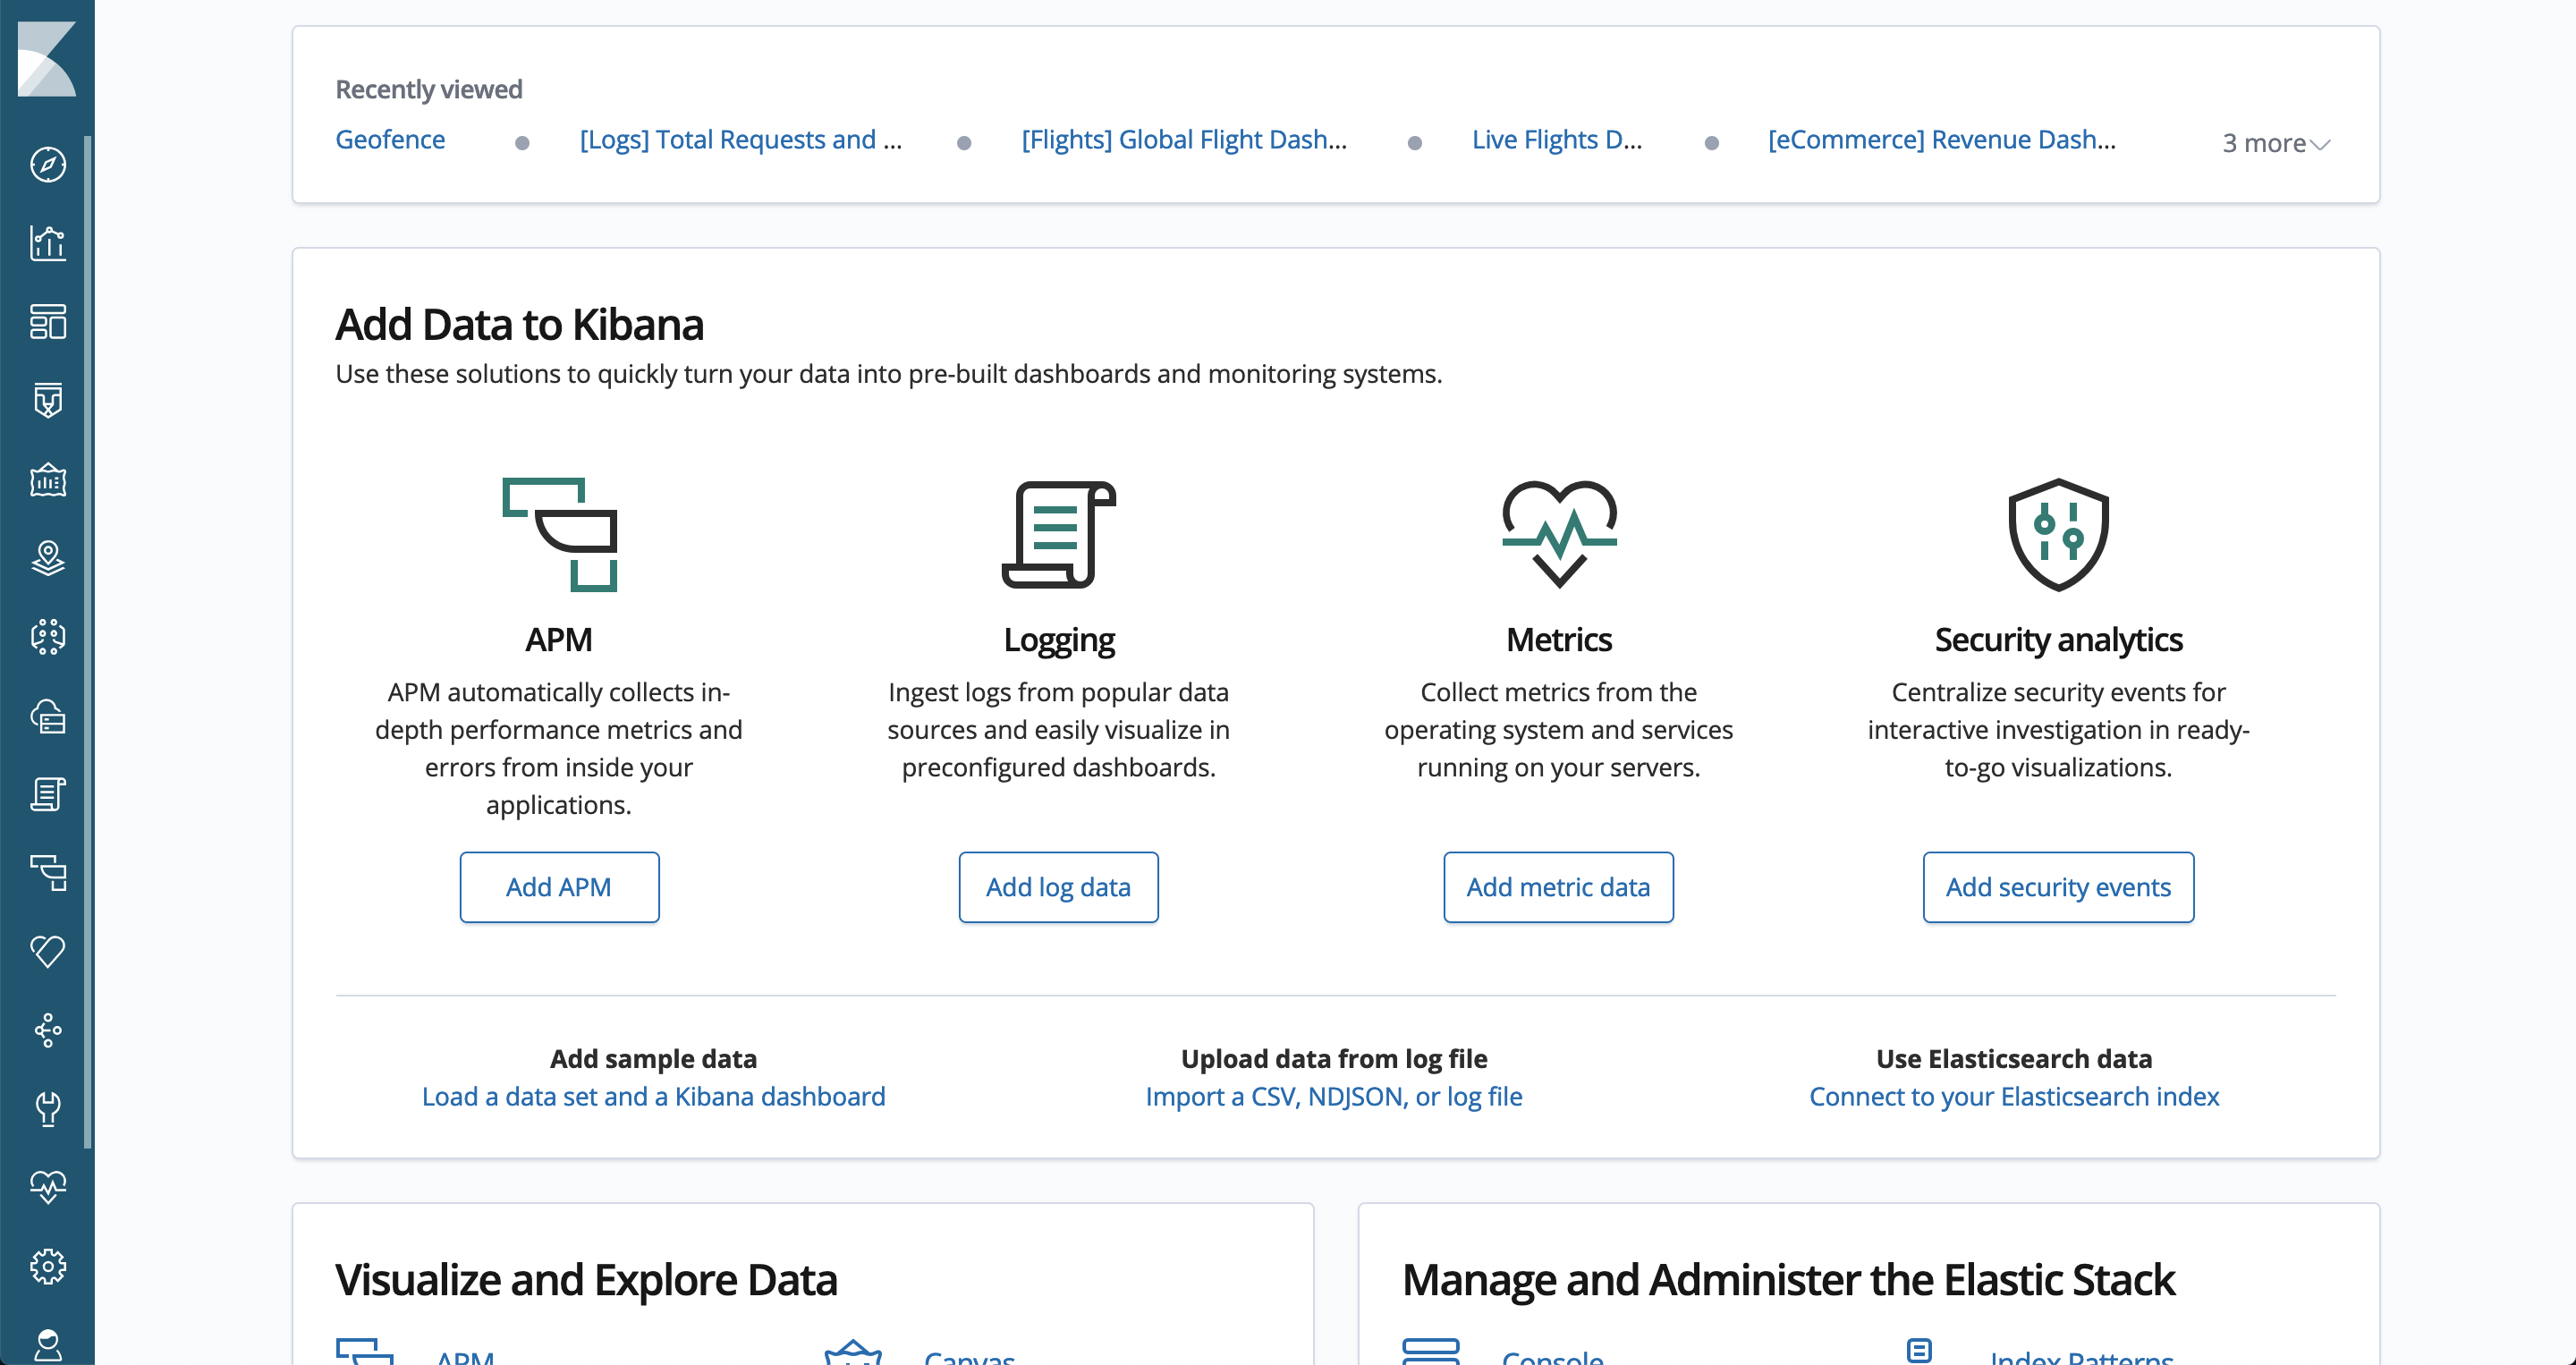This screenshot has height=1365, width=2576.
Task: Click Import a CSV, NDJSON, or log file
Action: coord(1334,1096)
